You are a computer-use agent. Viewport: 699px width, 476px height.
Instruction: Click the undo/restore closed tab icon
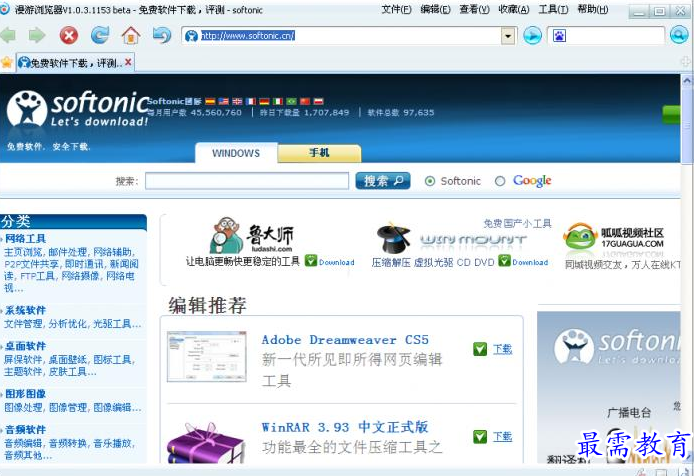162,35
